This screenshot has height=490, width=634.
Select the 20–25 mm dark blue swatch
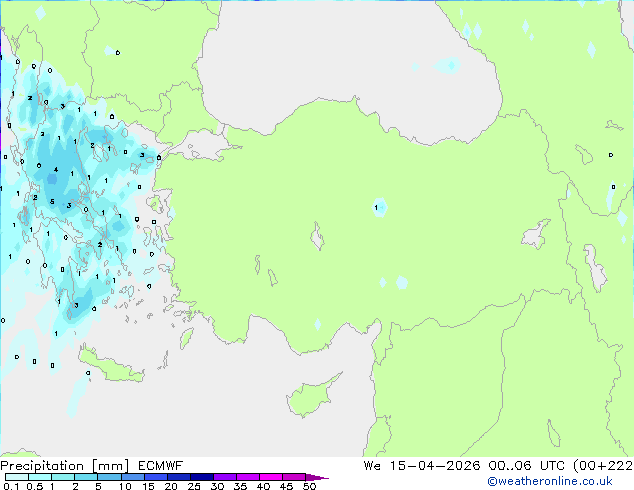[178, 477]
